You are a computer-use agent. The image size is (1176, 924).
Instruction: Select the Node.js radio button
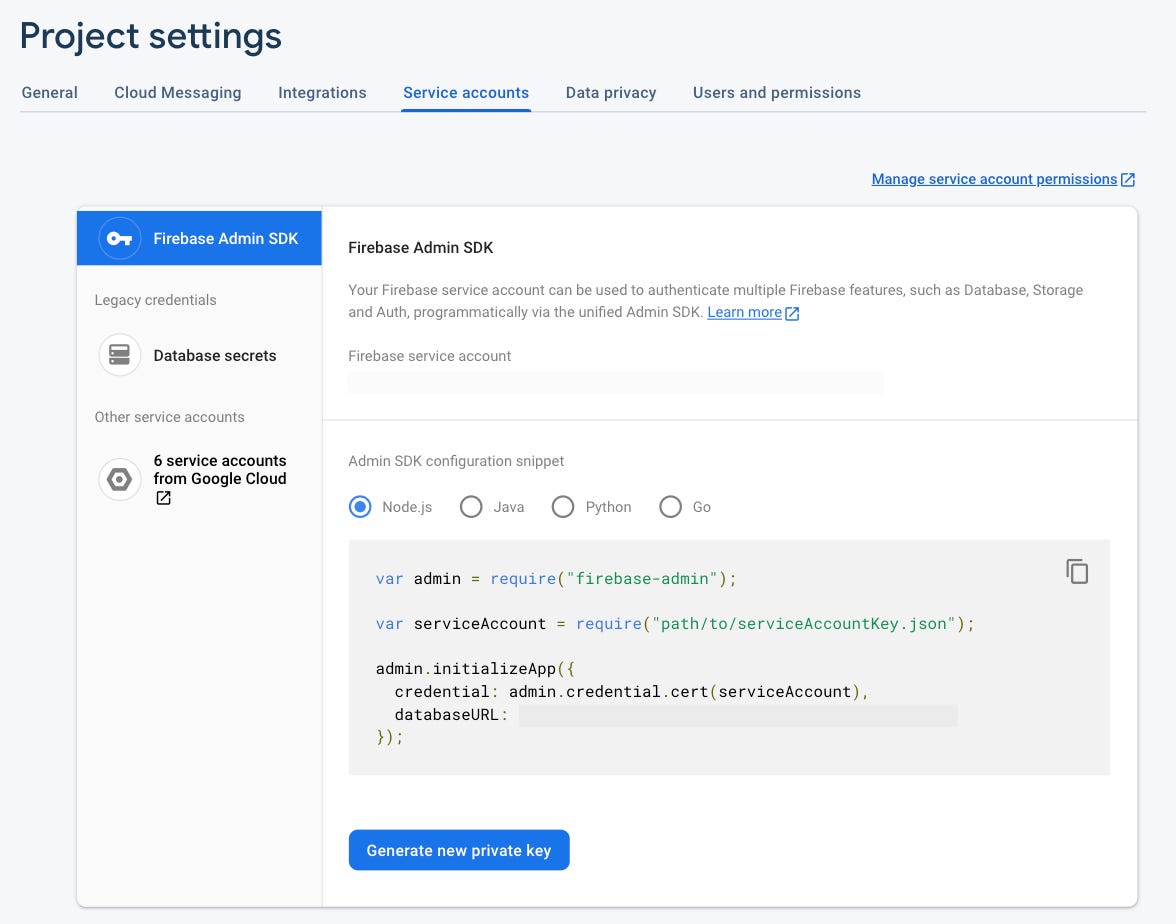pos(360,507)
